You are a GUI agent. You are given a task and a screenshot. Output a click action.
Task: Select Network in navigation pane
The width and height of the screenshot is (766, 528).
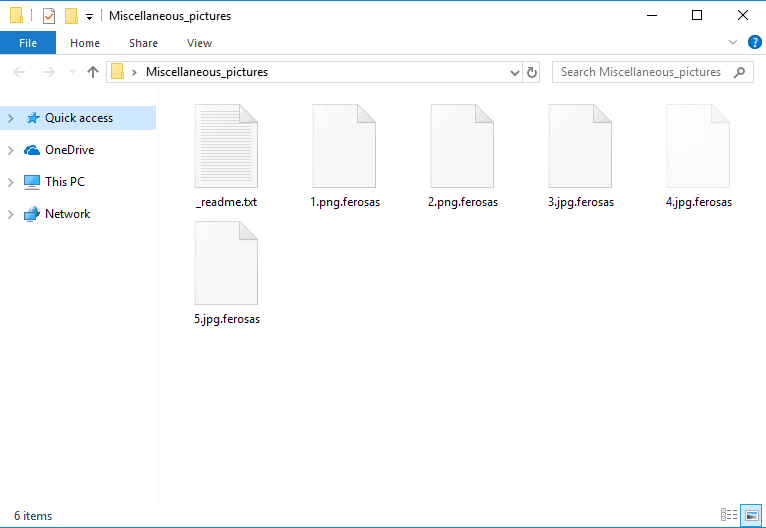tap(67, 214)
